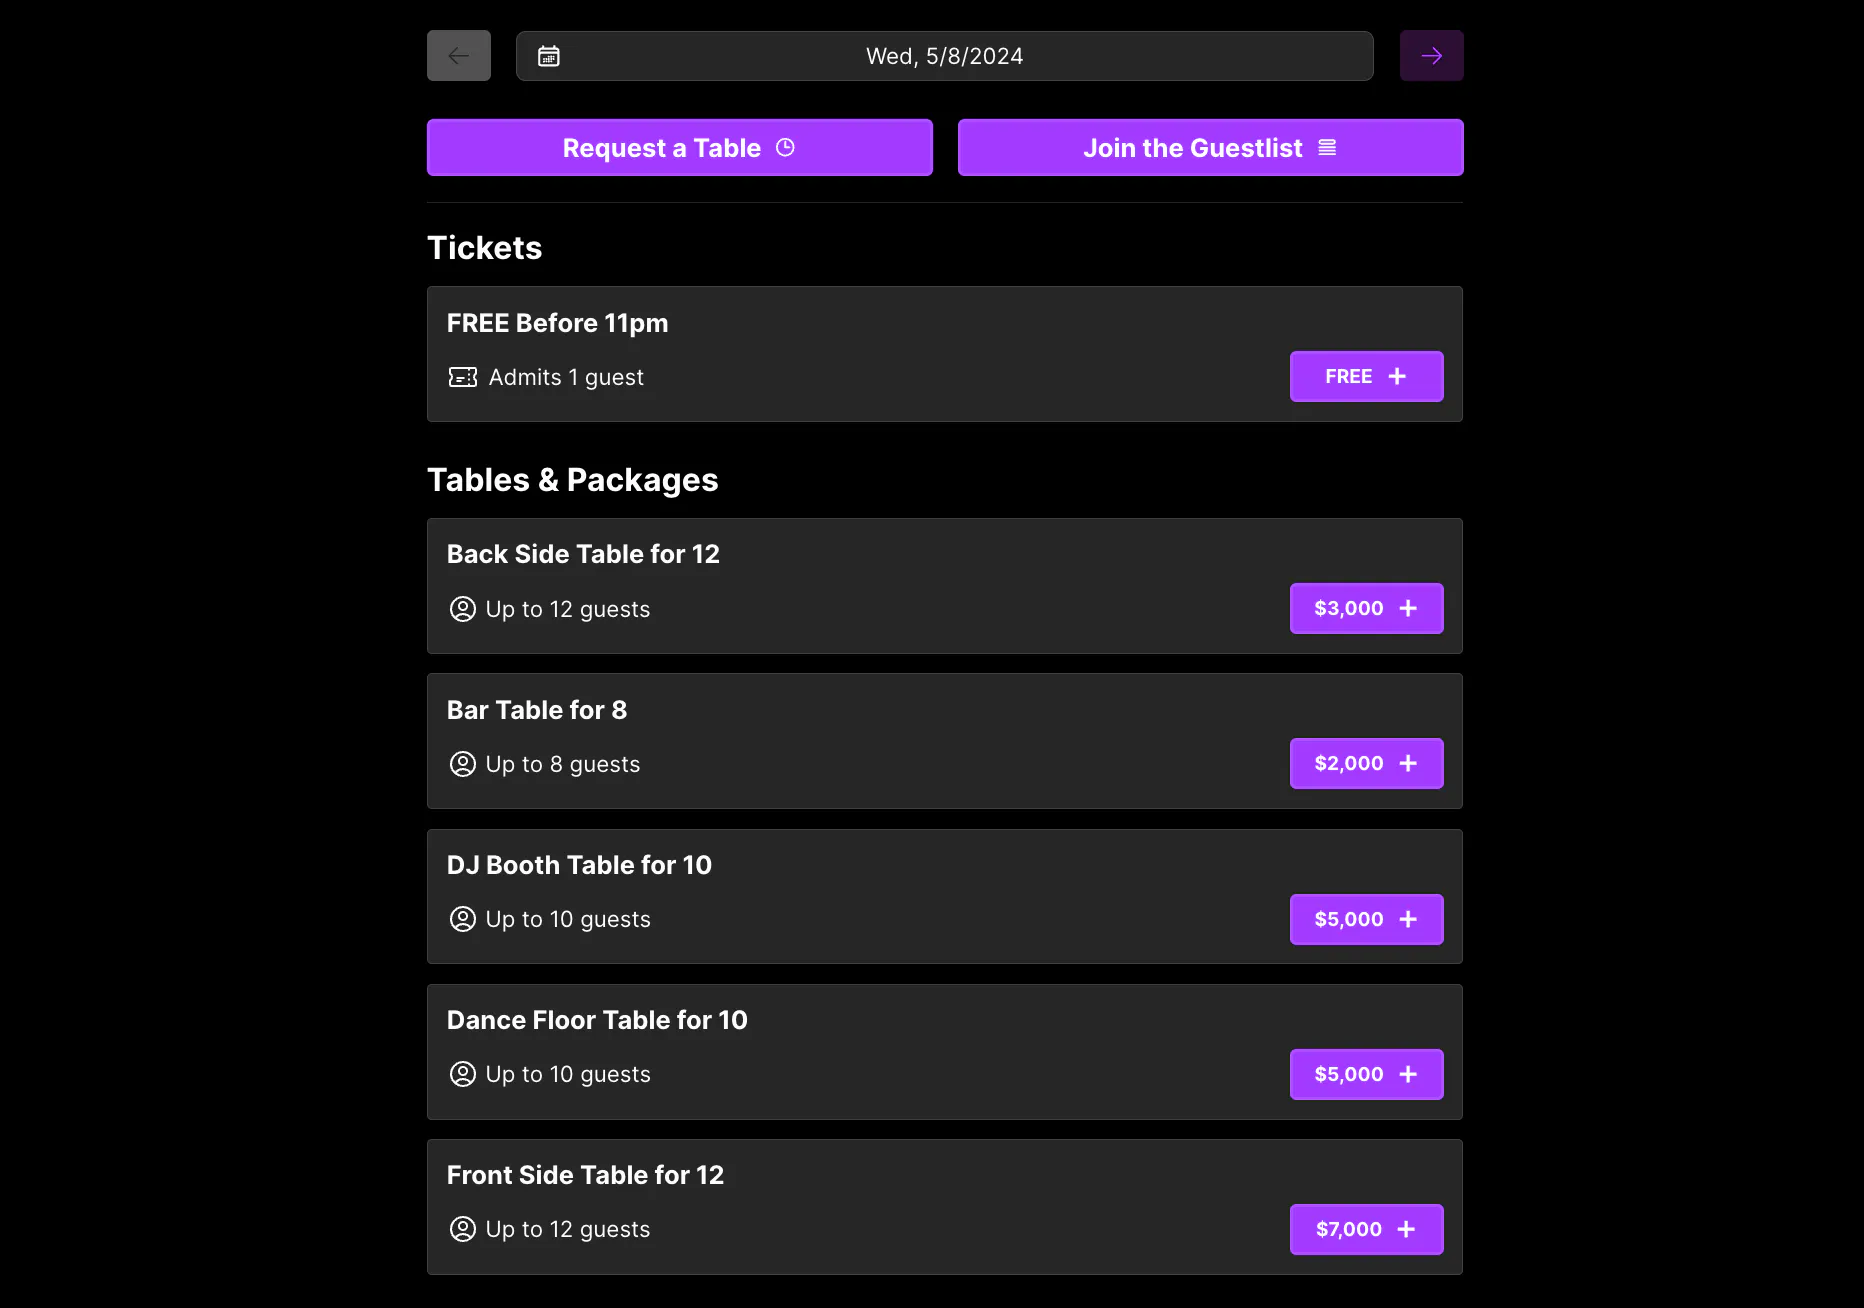Add the FREE Before 11pm ticket
This screenshot has height=1308, width=1864.
point(1366,377)
